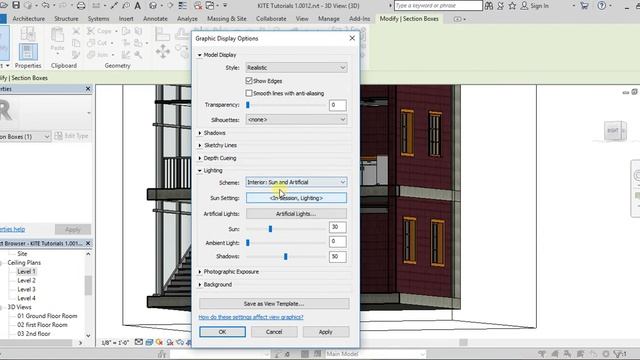Click the dialog Apply button
This screenshot has width=640, height=360.
point(326,332)
